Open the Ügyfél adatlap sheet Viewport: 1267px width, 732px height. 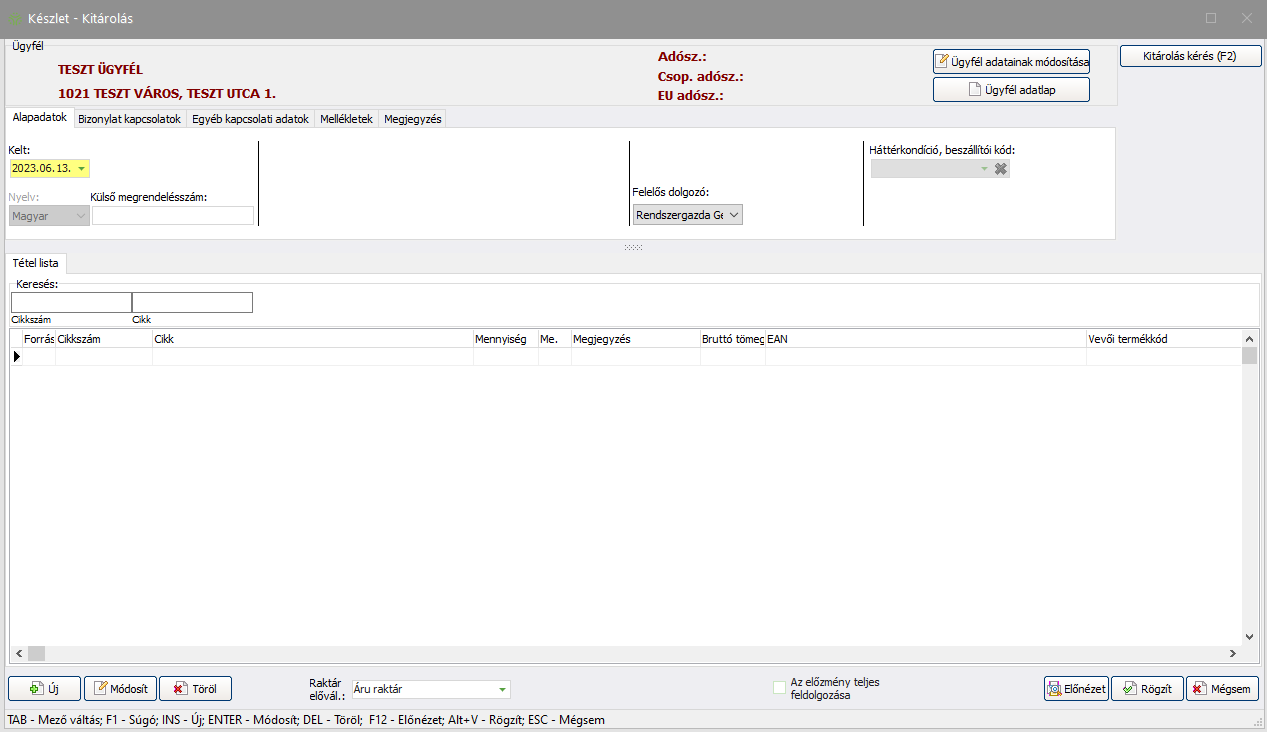pyautogui.click(x=1011, y=90)
